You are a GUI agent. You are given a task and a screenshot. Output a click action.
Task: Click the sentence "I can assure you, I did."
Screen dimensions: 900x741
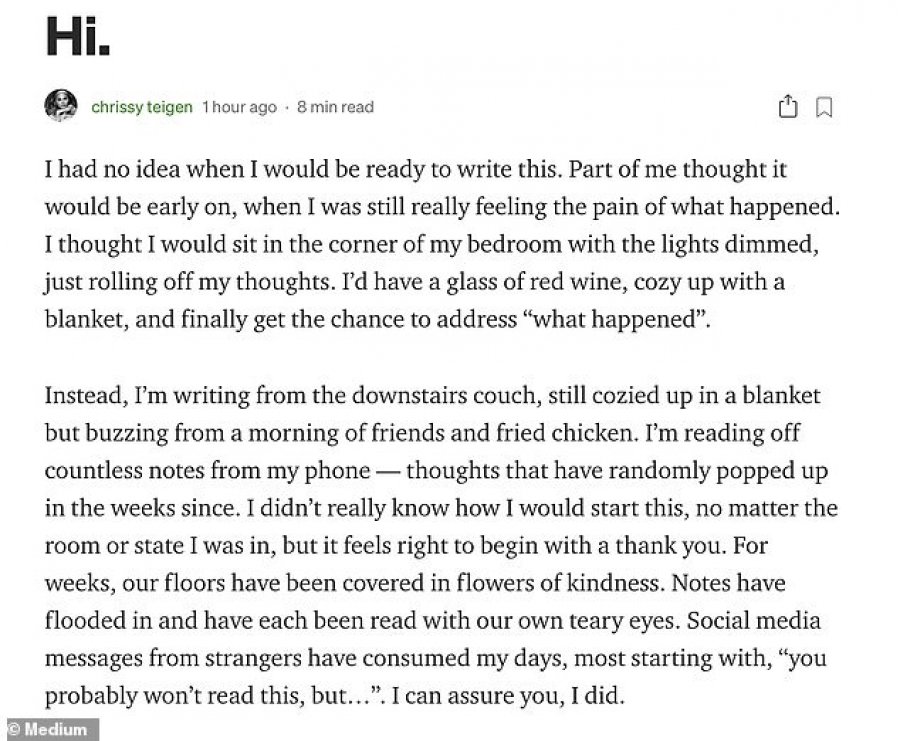pos(507,696)
